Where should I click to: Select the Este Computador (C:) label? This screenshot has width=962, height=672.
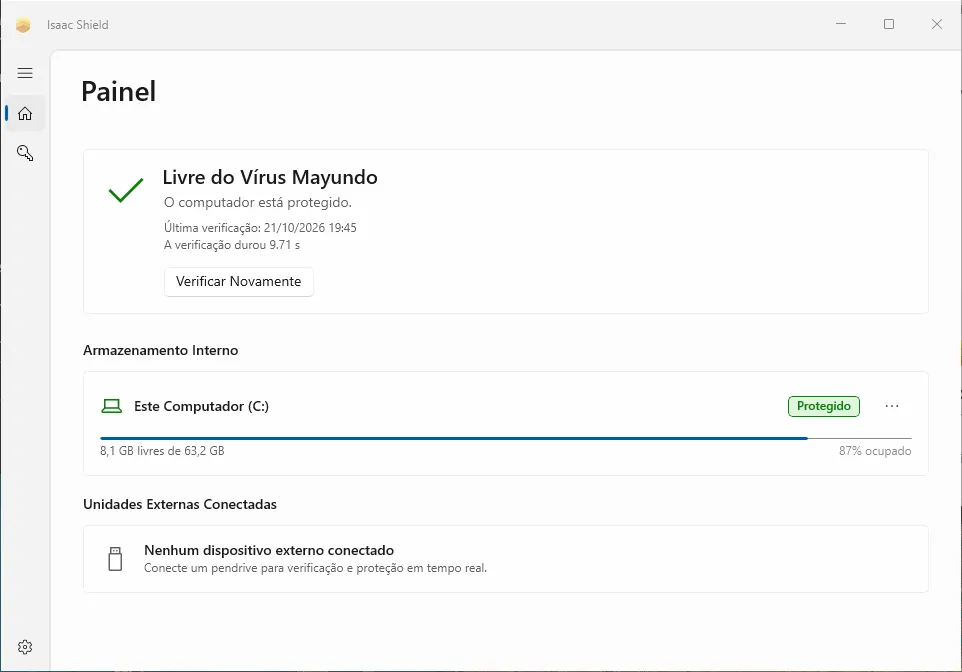[201, 406]
